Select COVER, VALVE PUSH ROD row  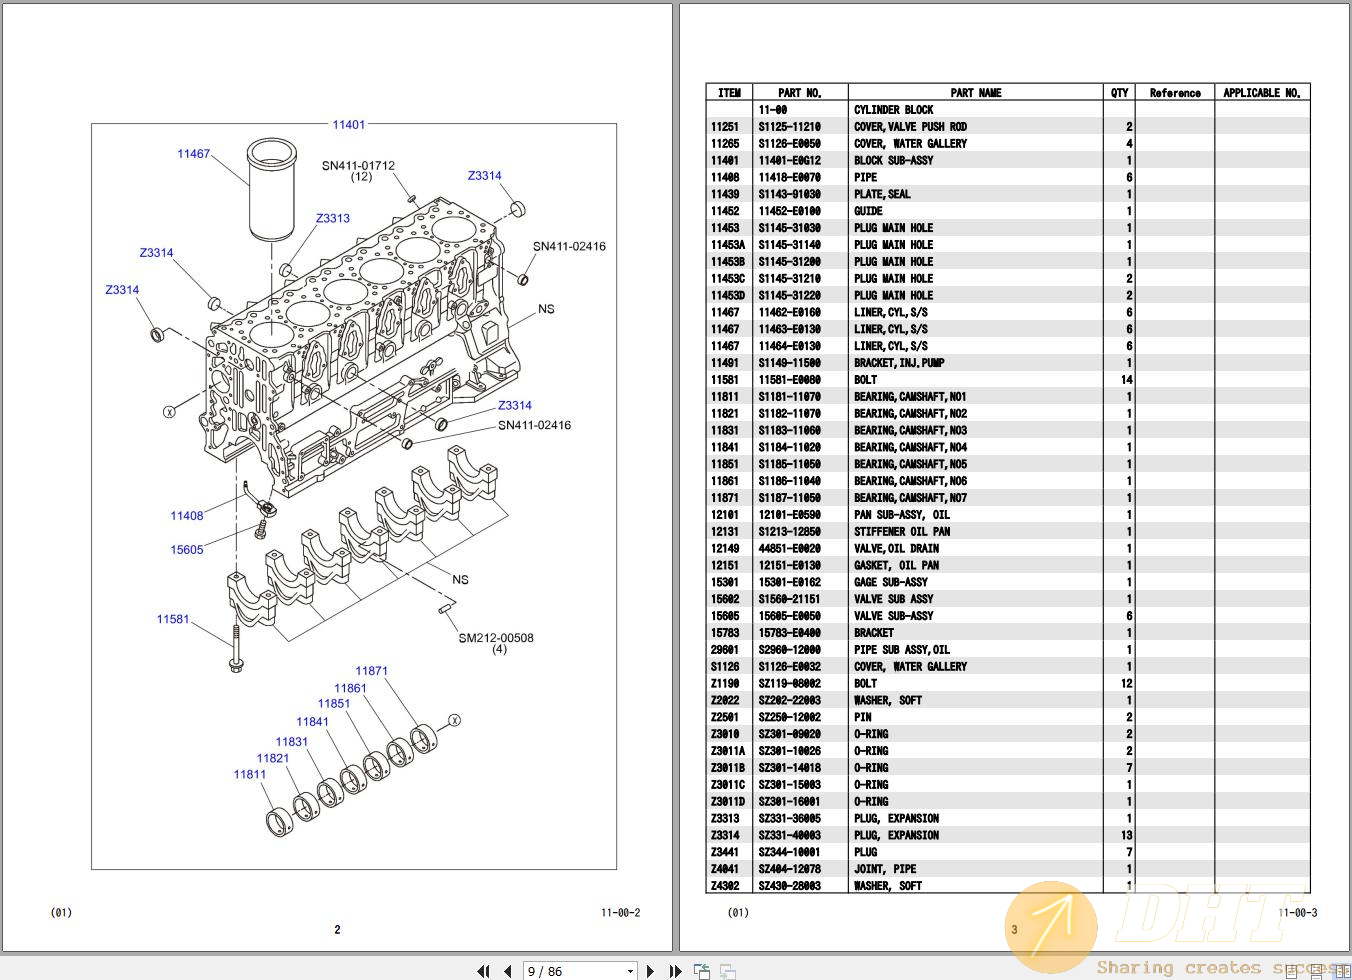pyautogui.click(x=1008, y=127)
